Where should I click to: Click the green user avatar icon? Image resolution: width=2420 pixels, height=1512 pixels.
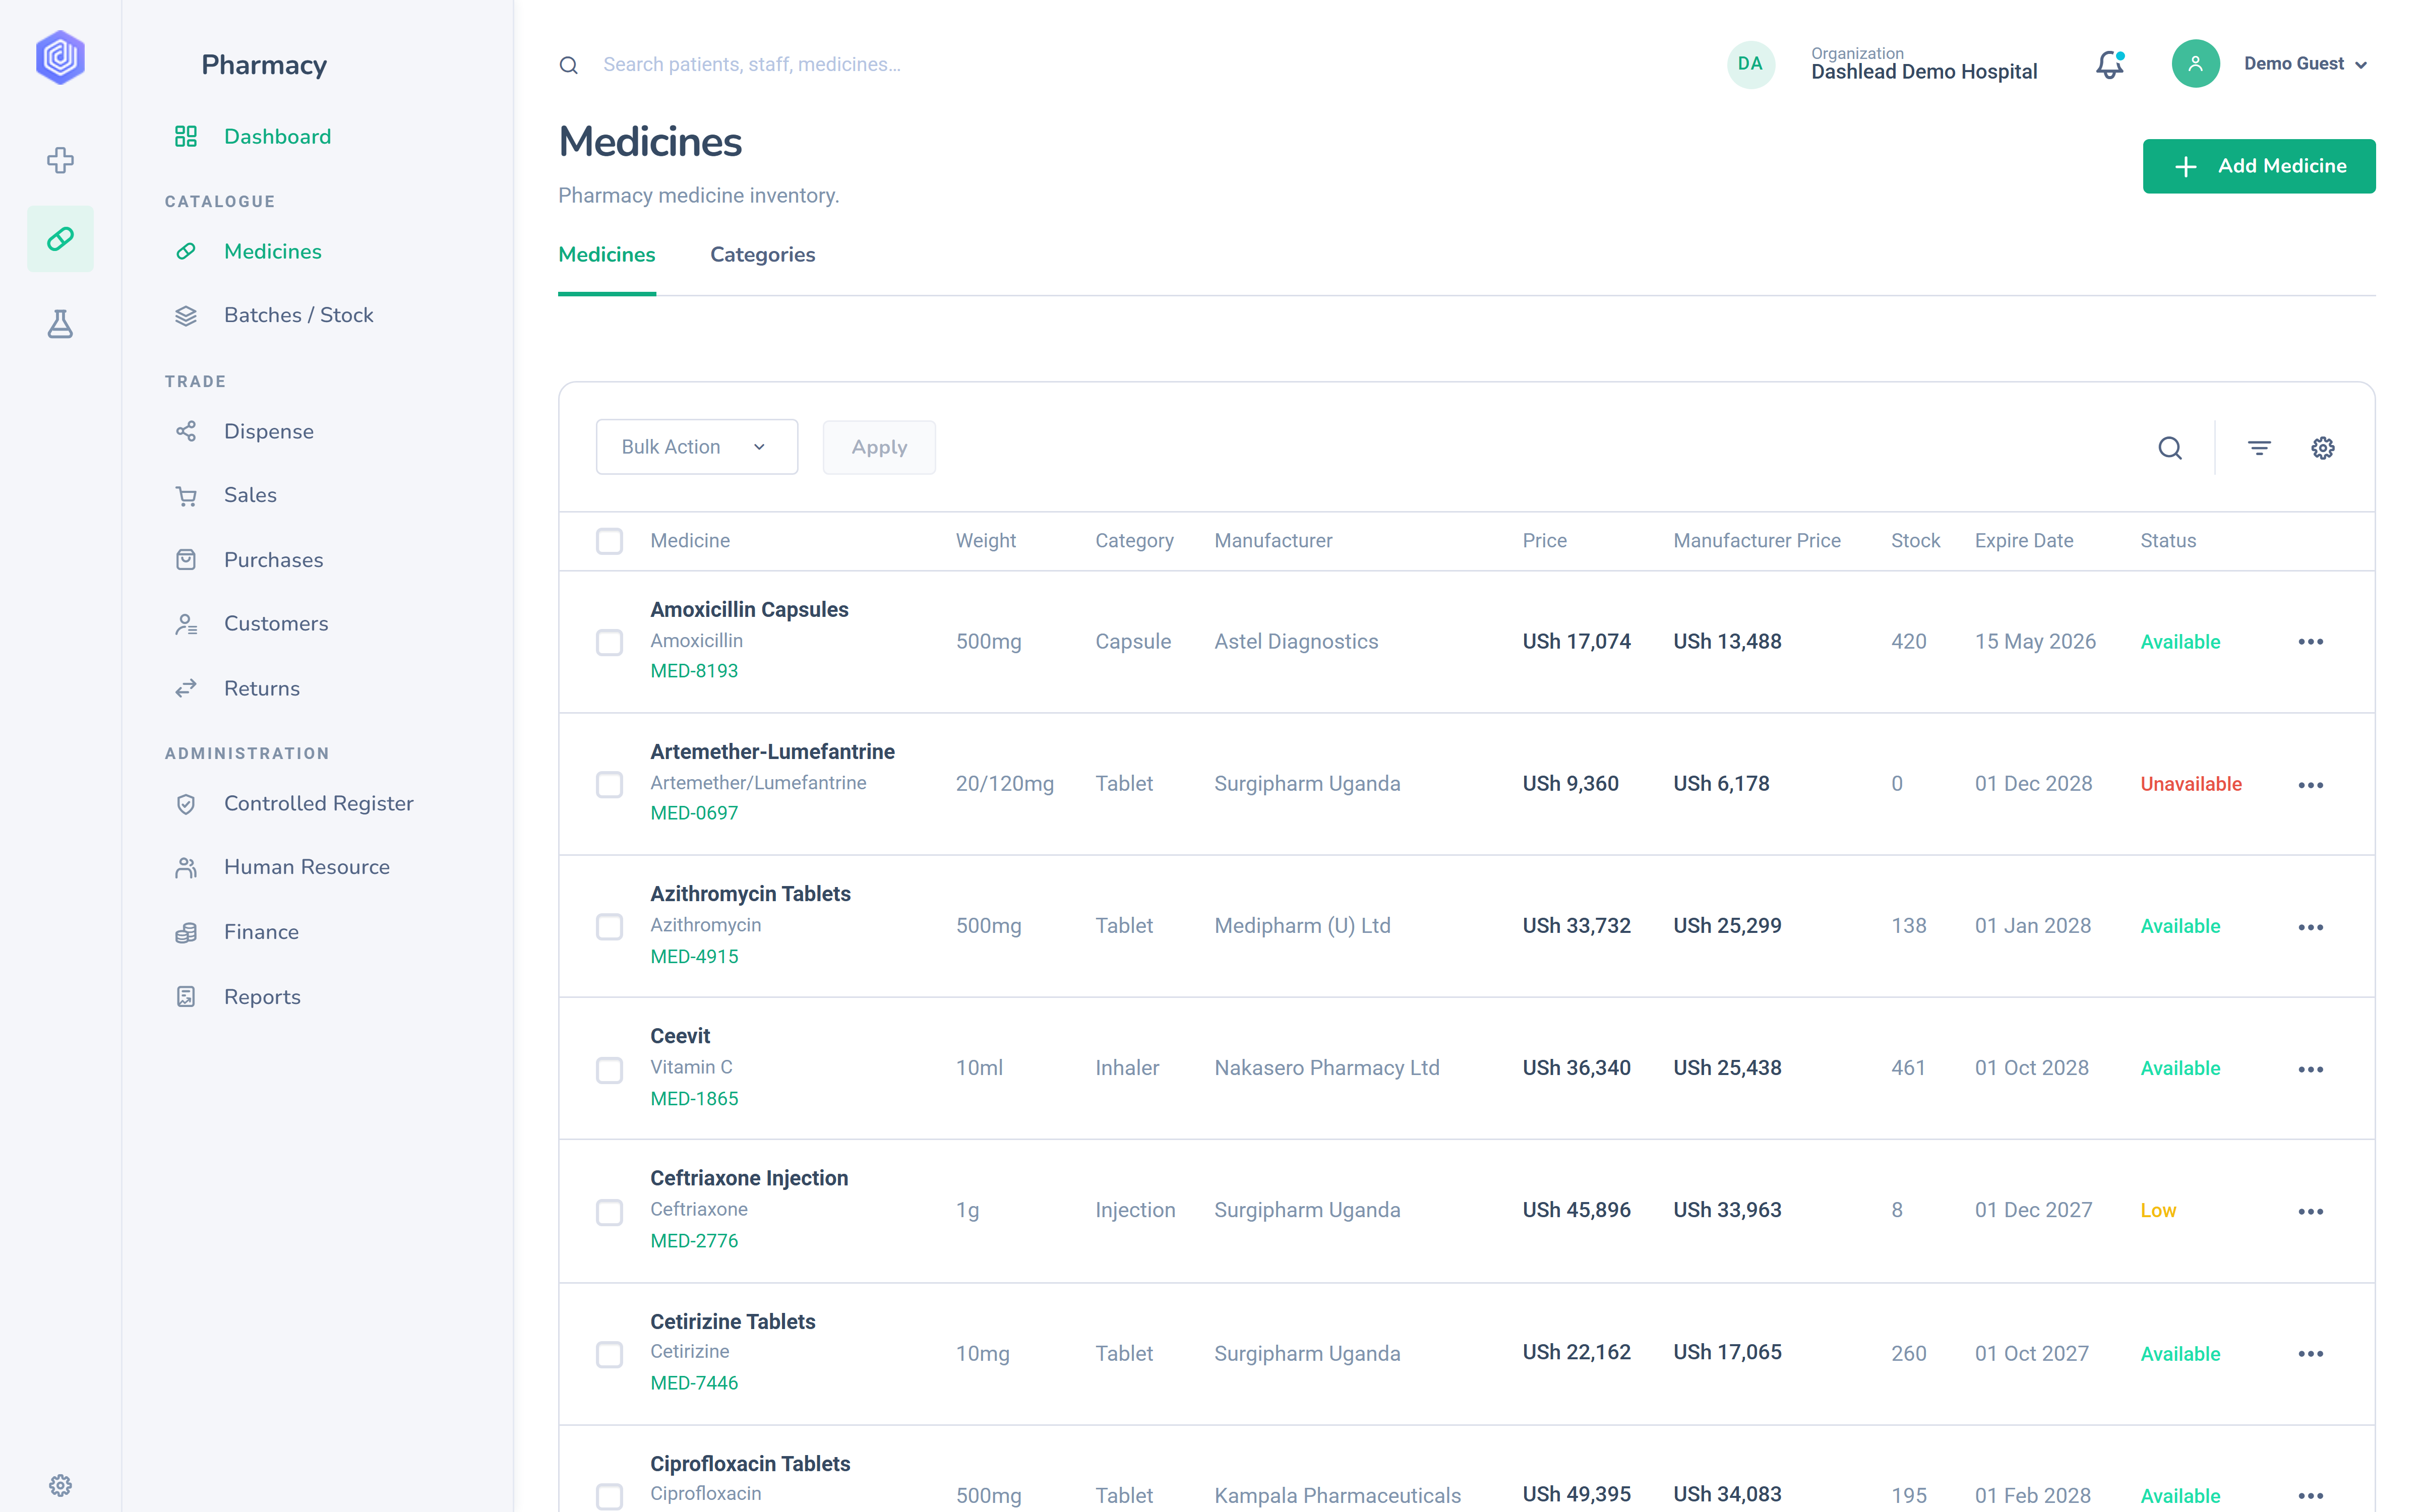(2196, 64)
